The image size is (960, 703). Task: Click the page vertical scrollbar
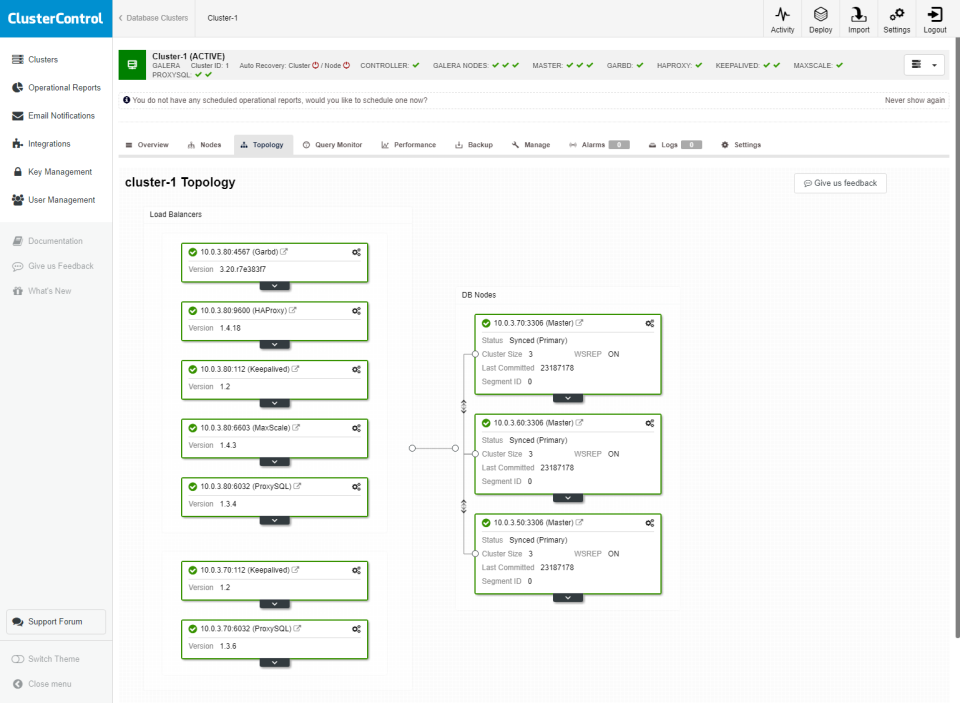pos(957,337)
